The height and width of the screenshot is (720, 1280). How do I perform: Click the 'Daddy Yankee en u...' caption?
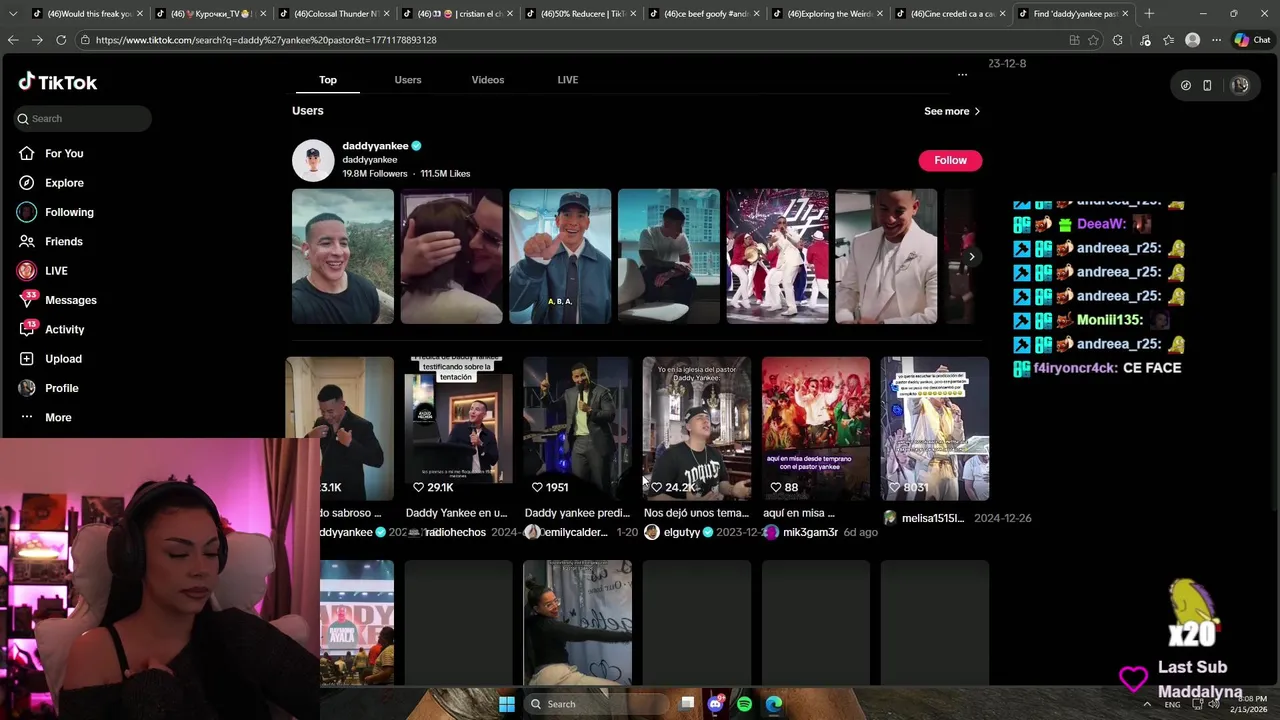click(x=456, y=513)
